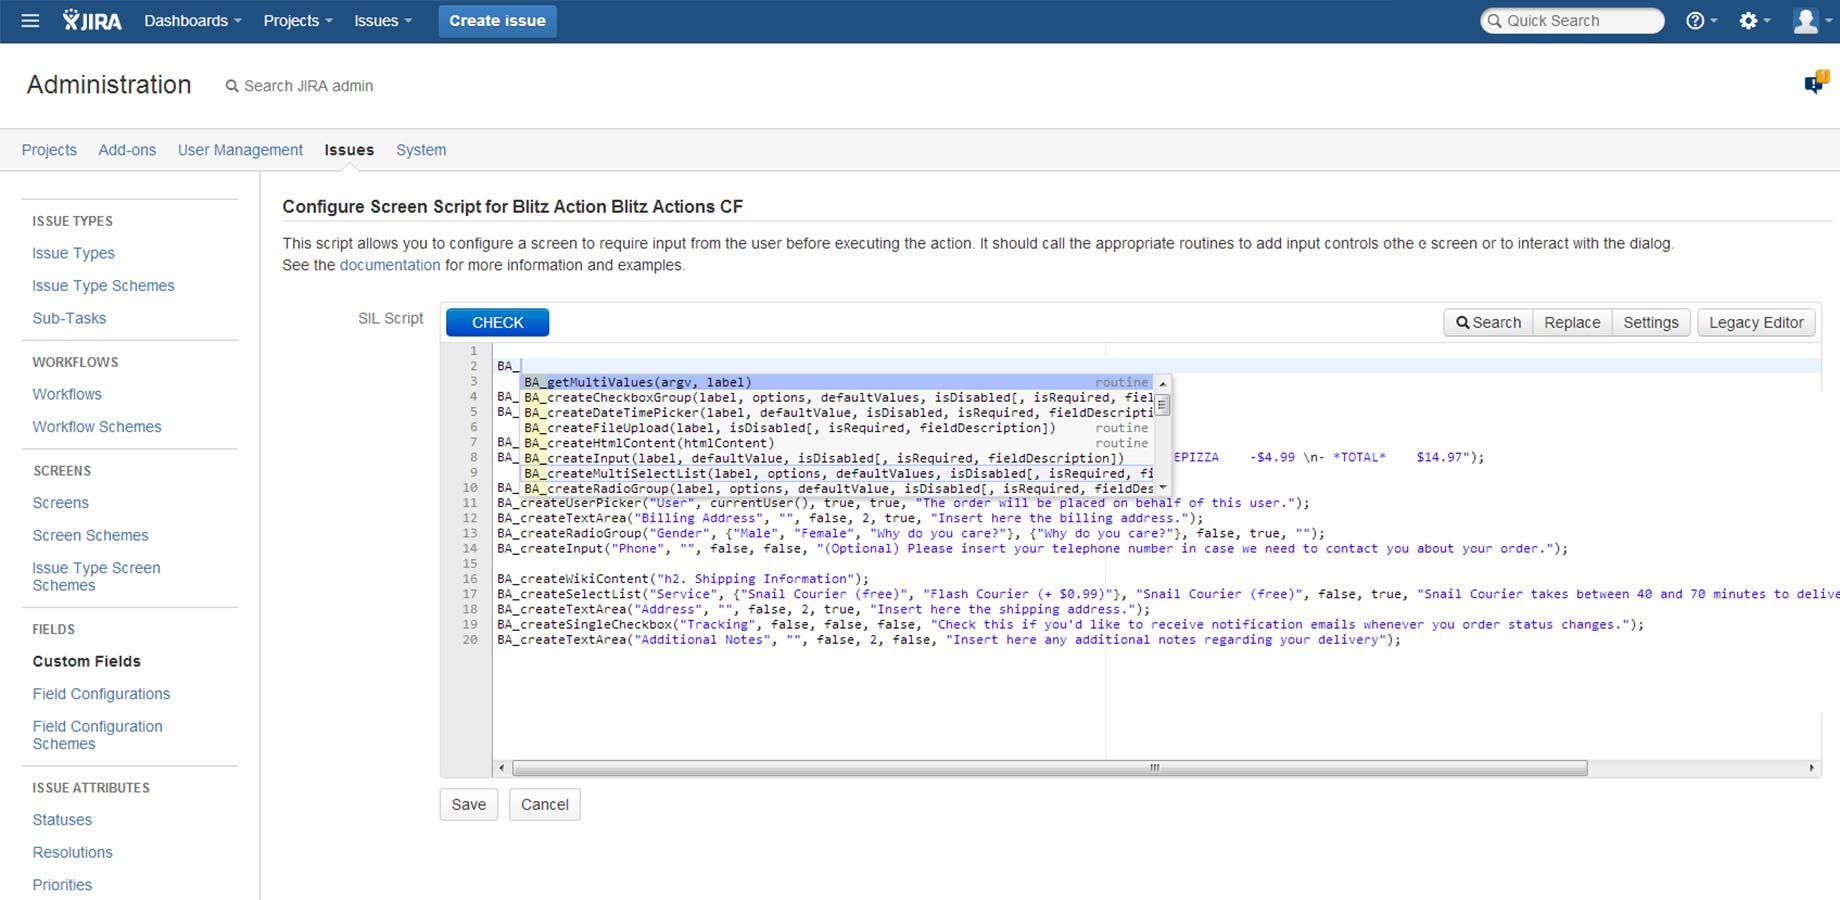Select BA_getMultiValues autocomplete suggestion

coord(837,382)
